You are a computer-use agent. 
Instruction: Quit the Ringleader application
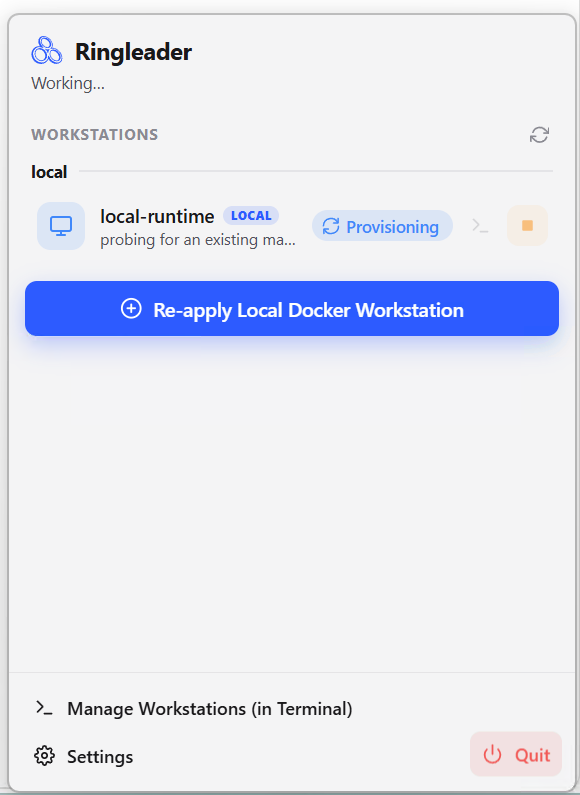516,754
